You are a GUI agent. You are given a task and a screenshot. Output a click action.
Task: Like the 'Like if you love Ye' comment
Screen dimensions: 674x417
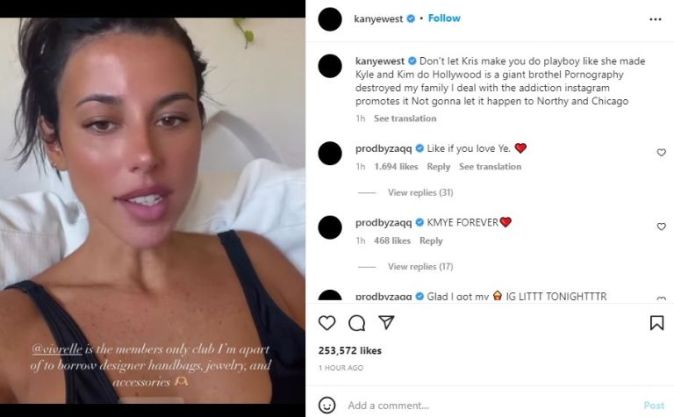pos(661,153)
